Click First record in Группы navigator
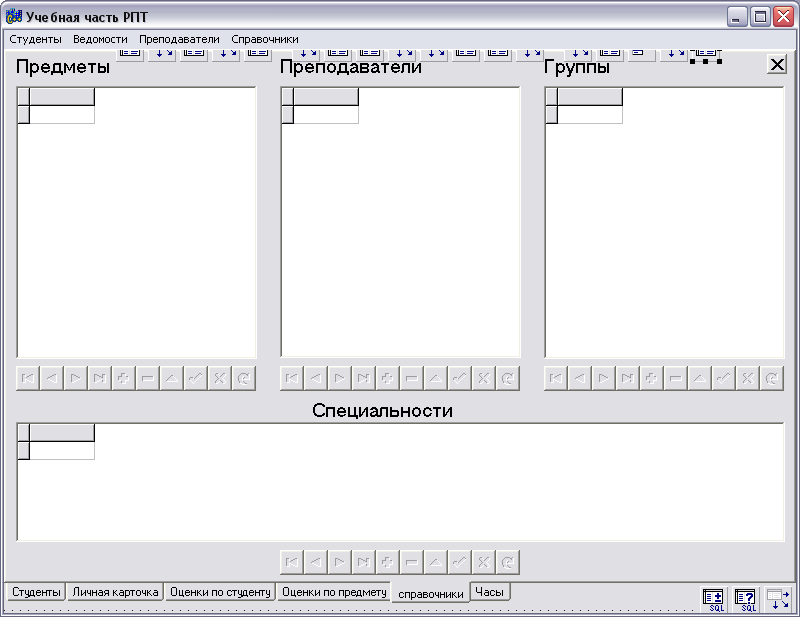The width and height of the screenshot is (800, 617). coord(556,379)
